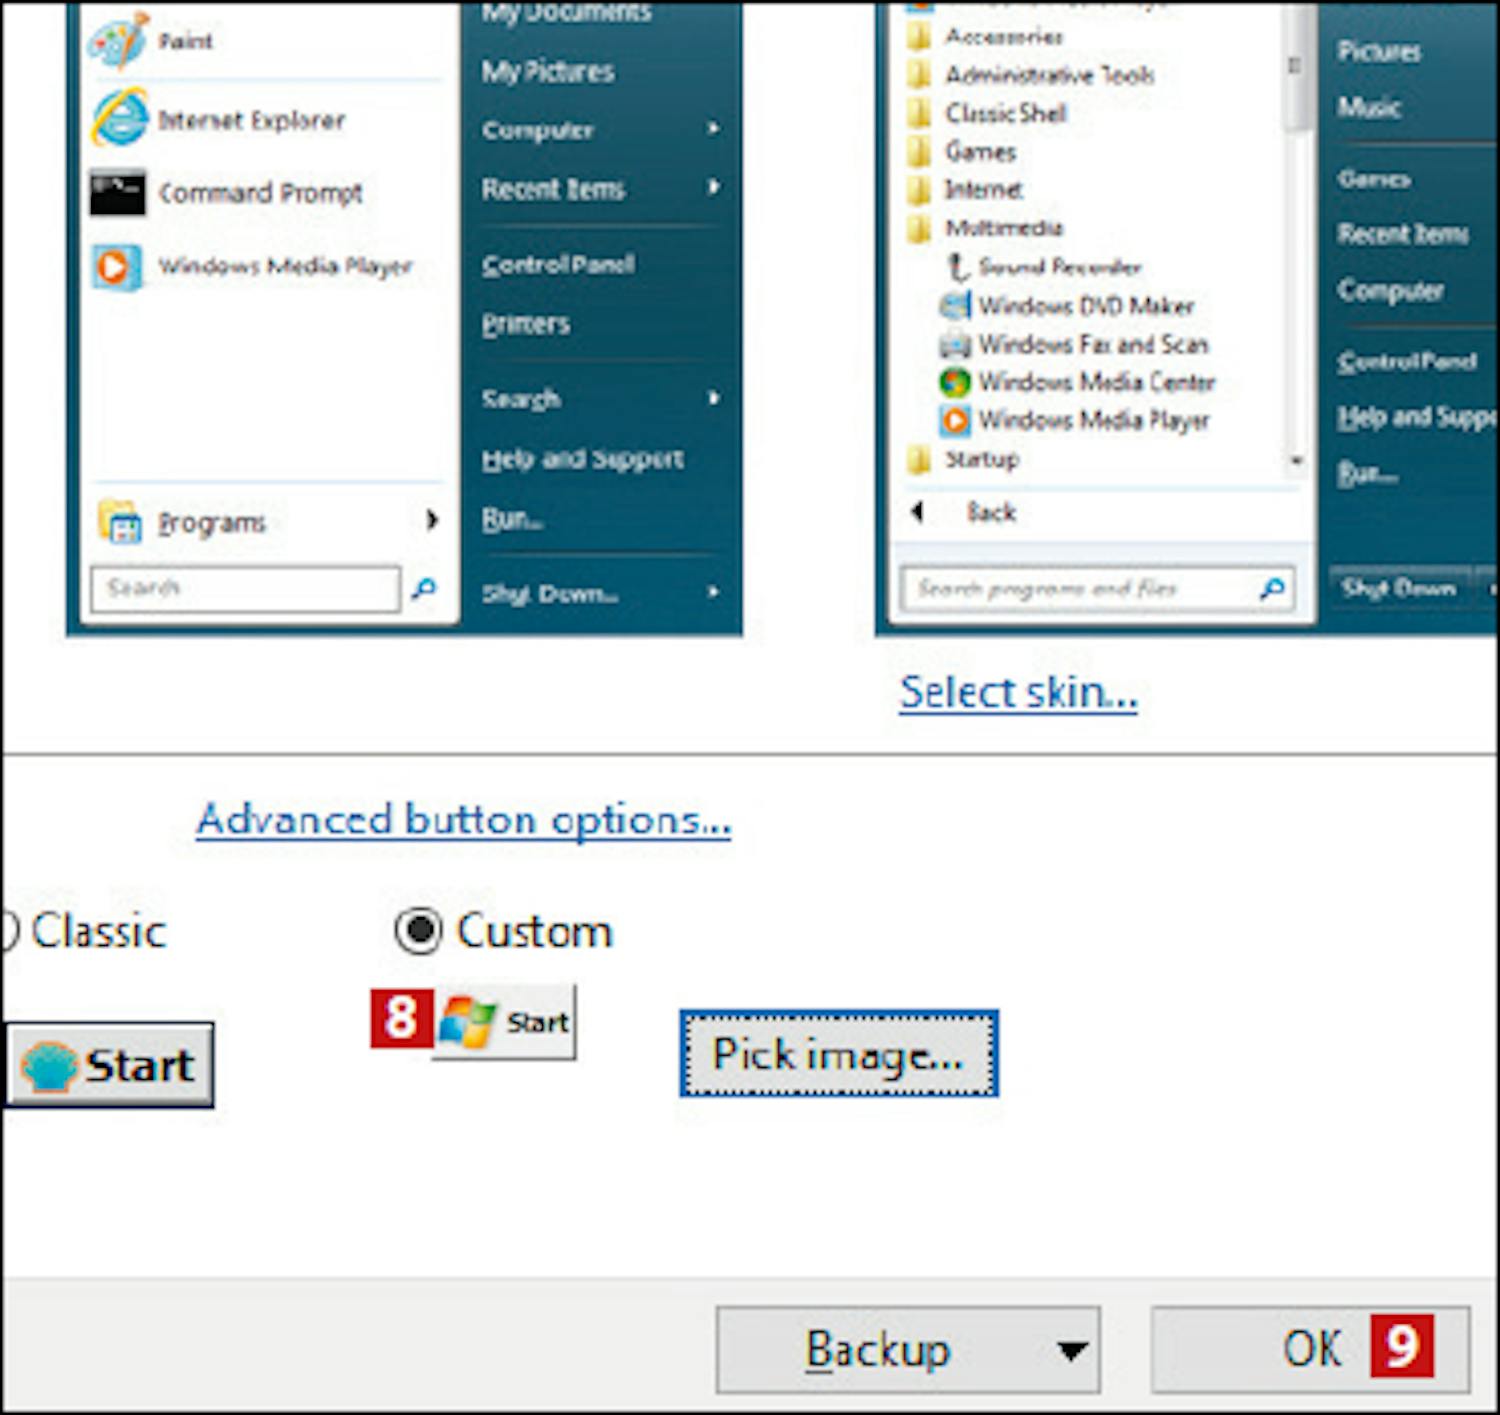Choose Printers in the left menu preview

coord(526,324)
